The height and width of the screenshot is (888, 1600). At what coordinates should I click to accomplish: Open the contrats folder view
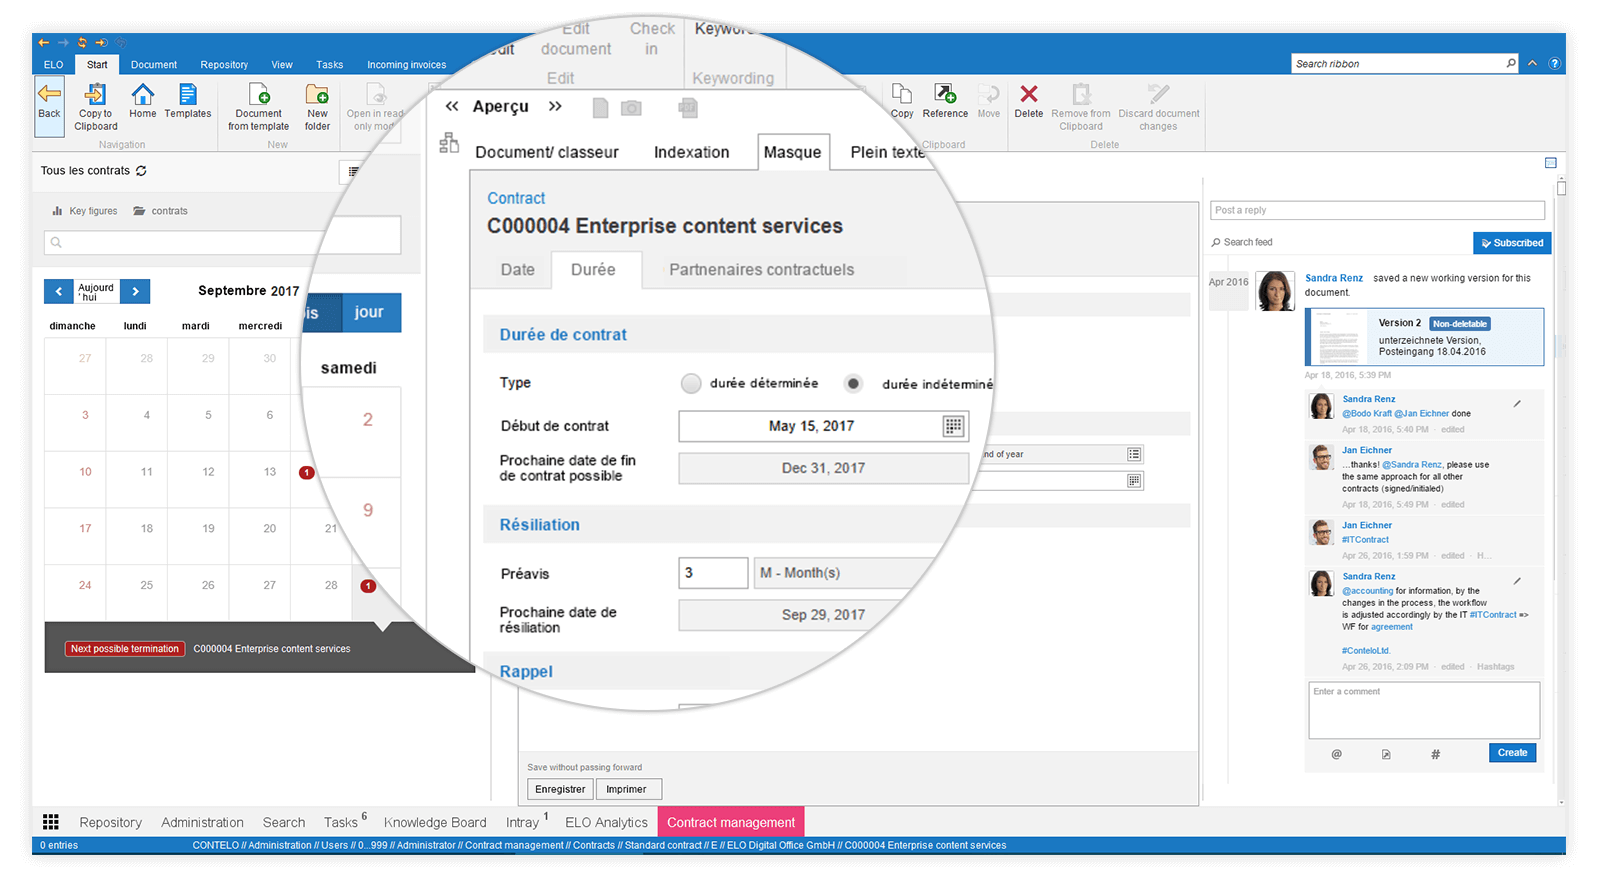point(160,211)
